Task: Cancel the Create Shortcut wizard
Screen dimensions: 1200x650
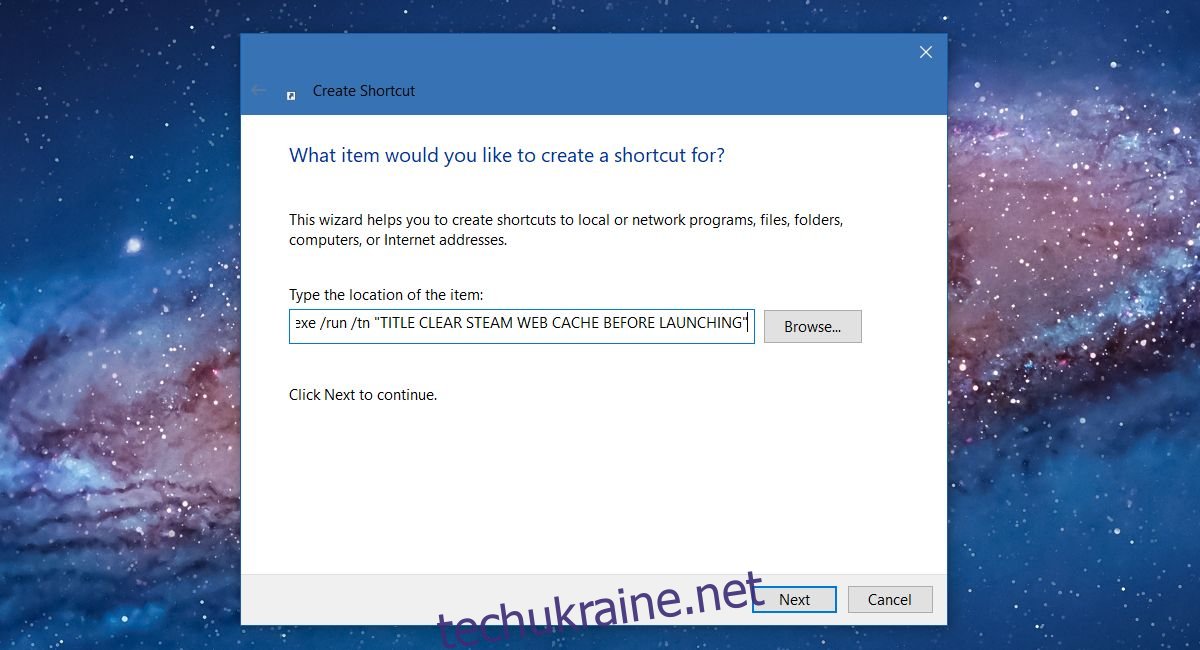Action: pyautogui.click(x=890, y=599)
